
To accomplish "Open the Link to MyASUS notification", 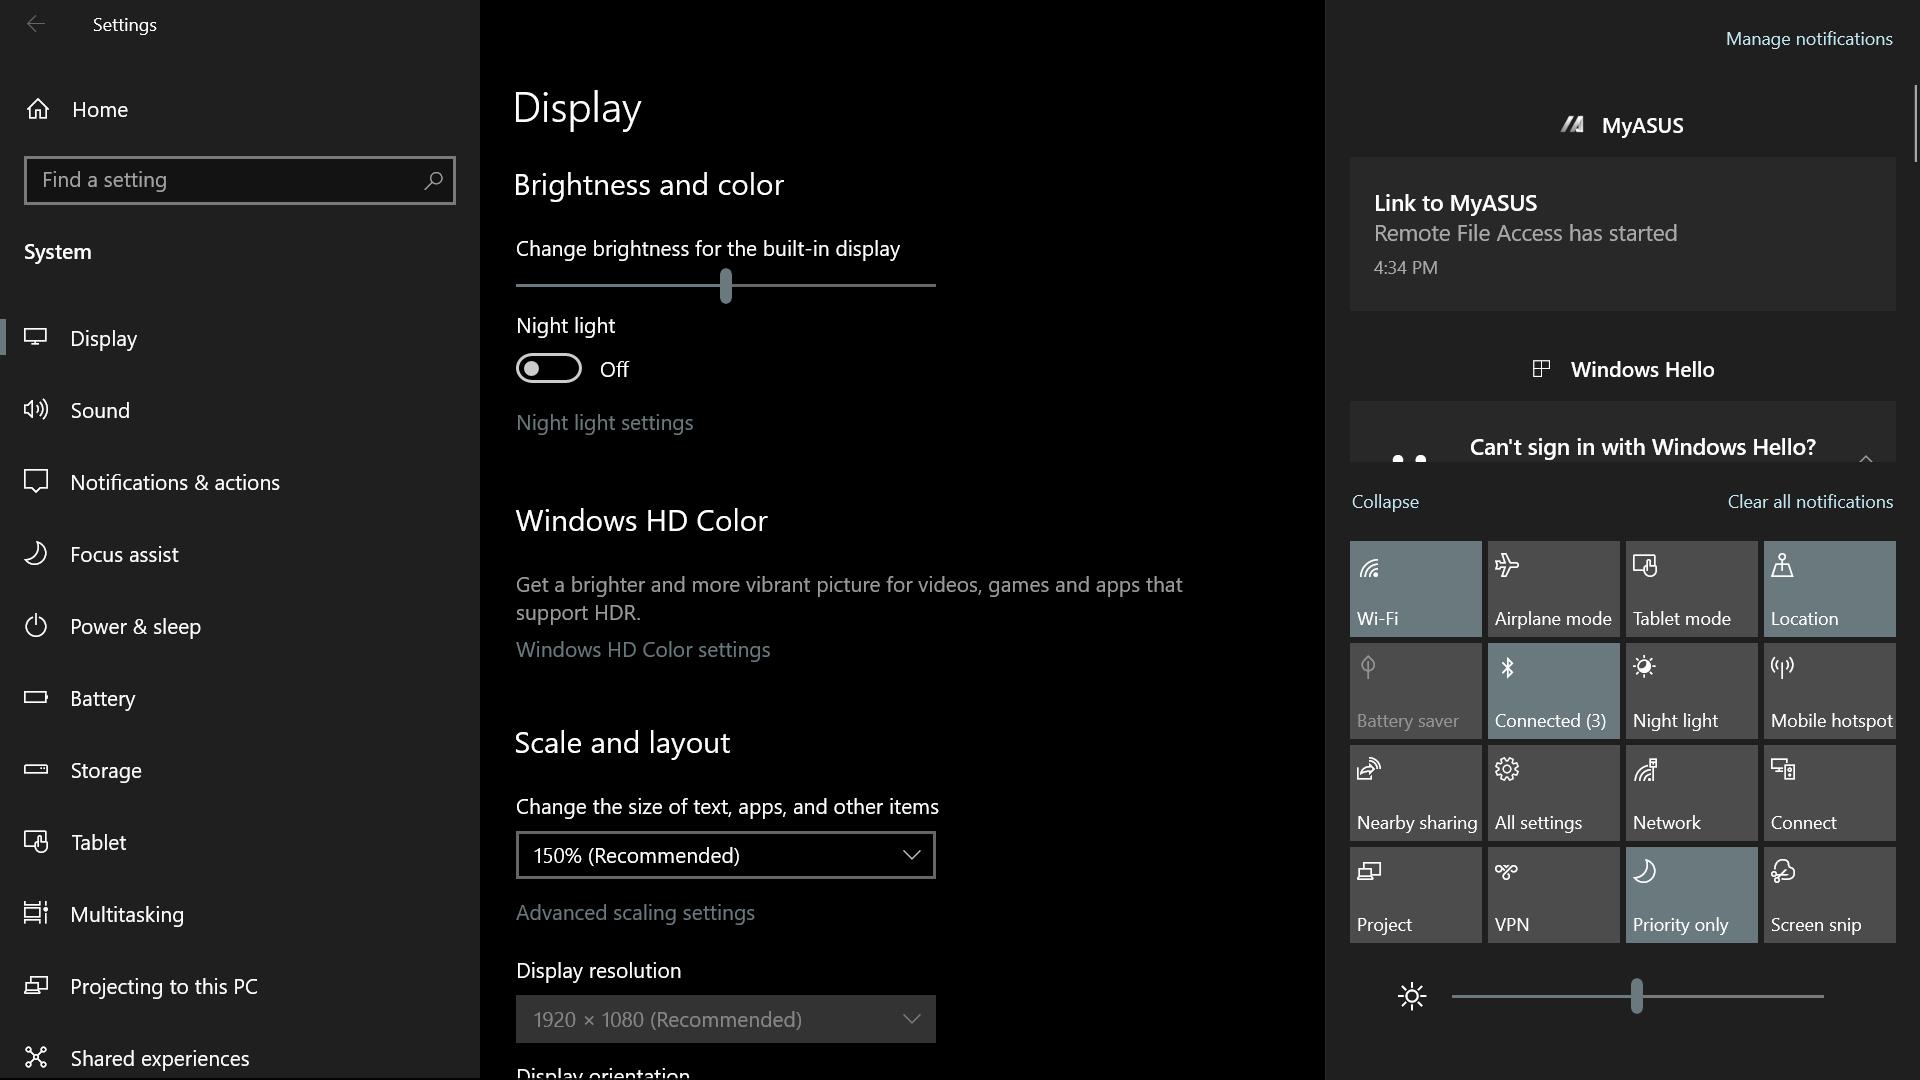I will click(x=1623, y=234).
